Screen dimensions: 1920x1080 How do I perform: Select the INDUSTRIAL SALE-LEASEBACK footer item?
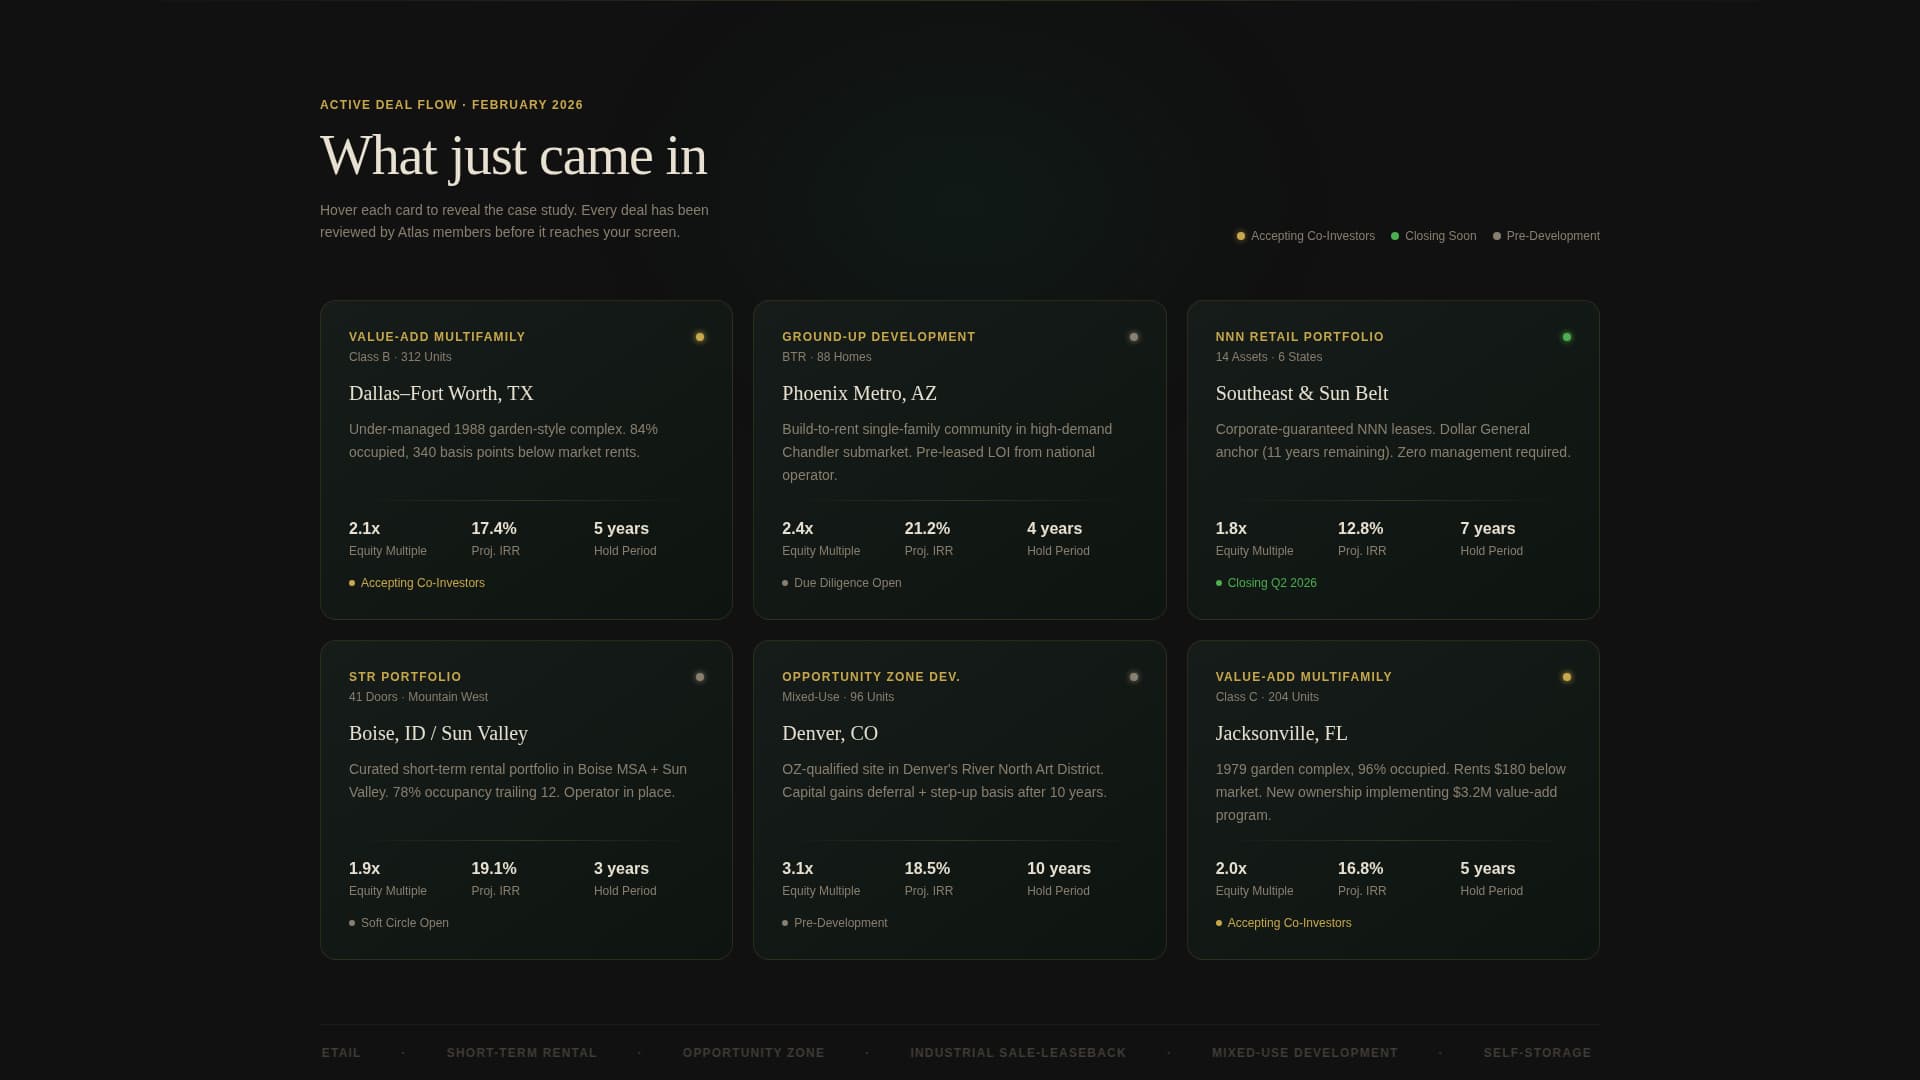coord(1017,1052)
